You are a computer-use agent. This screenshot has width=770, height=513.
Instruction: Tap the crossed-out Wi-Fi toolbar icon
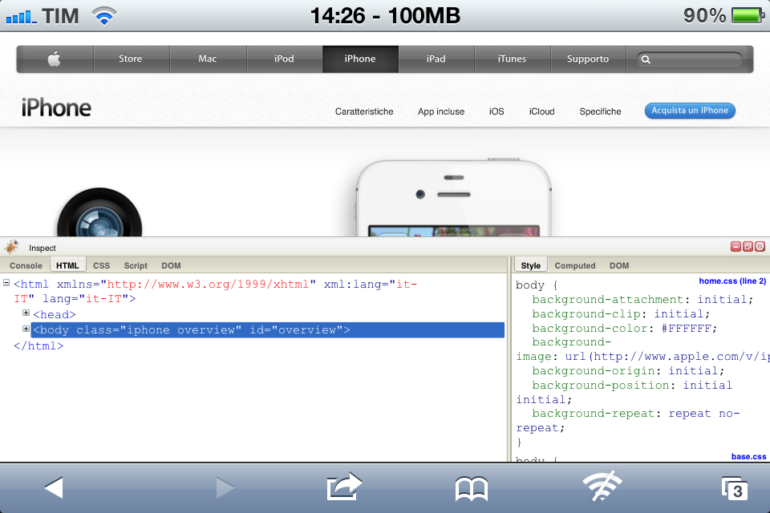click(602, 486)
